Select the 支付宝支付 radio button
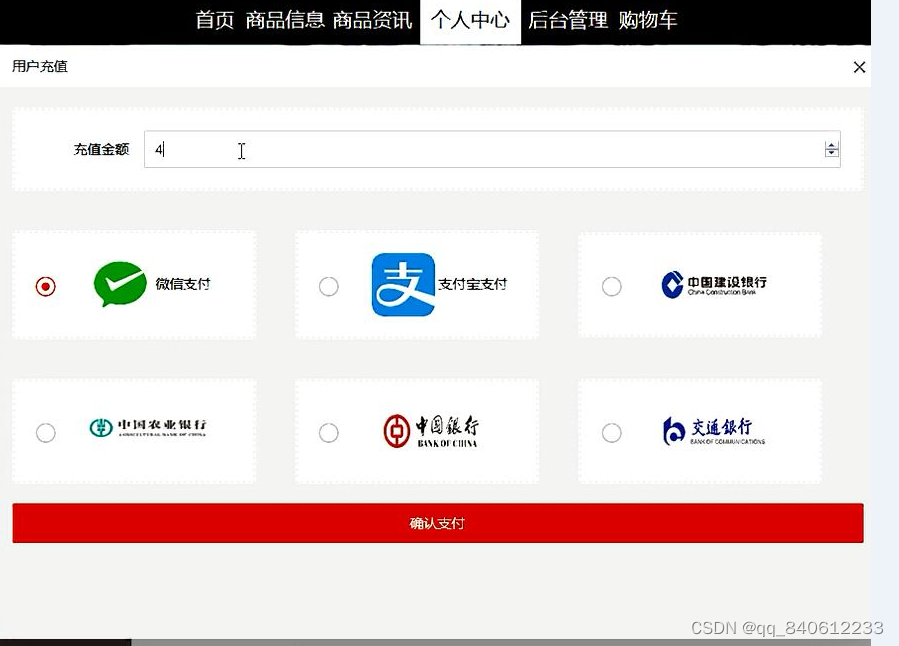This screenshot has height=646, width=899. (329, 286)
